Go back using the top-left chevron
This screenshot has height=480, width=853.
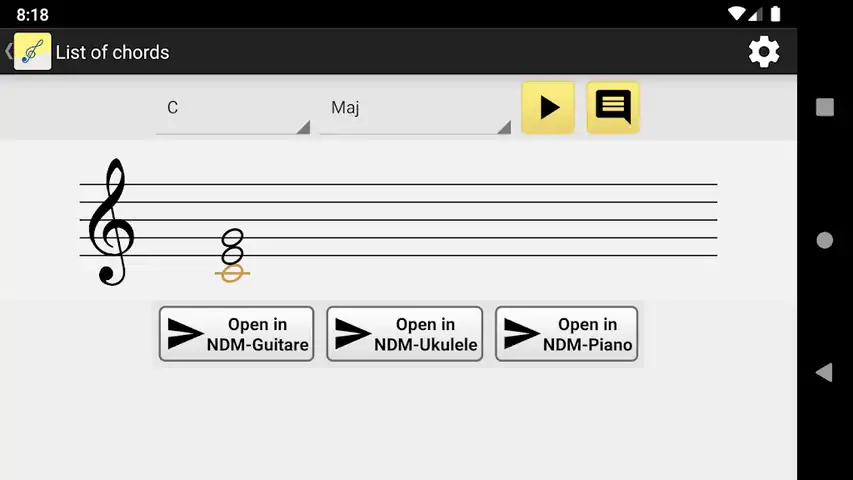click(x=8, y=52)
